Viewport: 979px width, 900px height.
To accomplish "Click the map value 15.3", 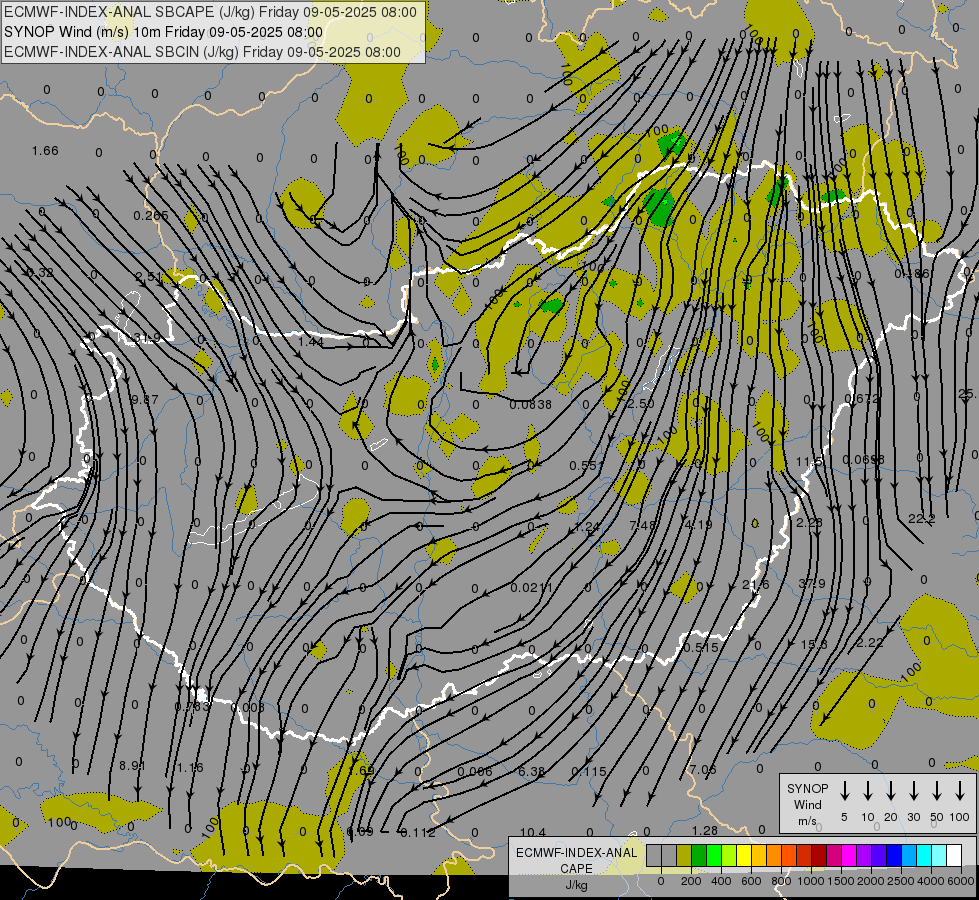I will [x=814, y=644].
